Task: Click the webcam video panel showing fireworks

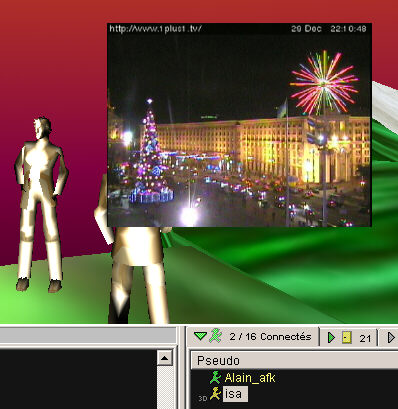Action: coord(239,125)
